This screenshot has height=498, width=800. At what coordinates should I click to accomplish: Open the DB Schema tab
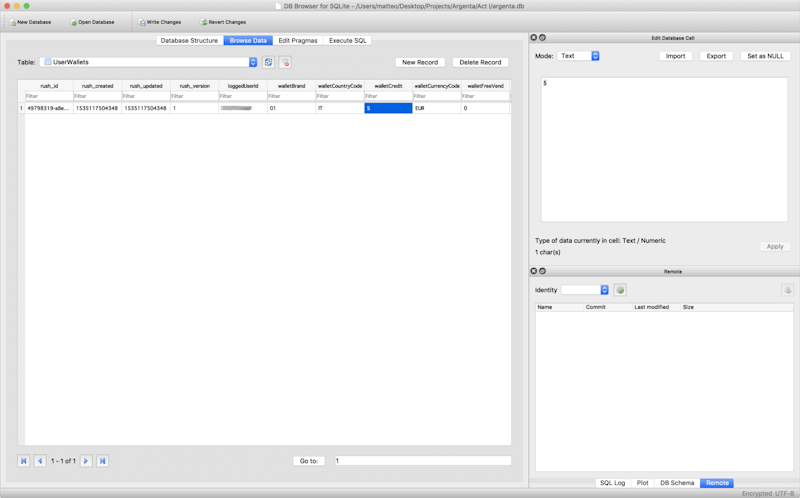click(x=676, y=483)
